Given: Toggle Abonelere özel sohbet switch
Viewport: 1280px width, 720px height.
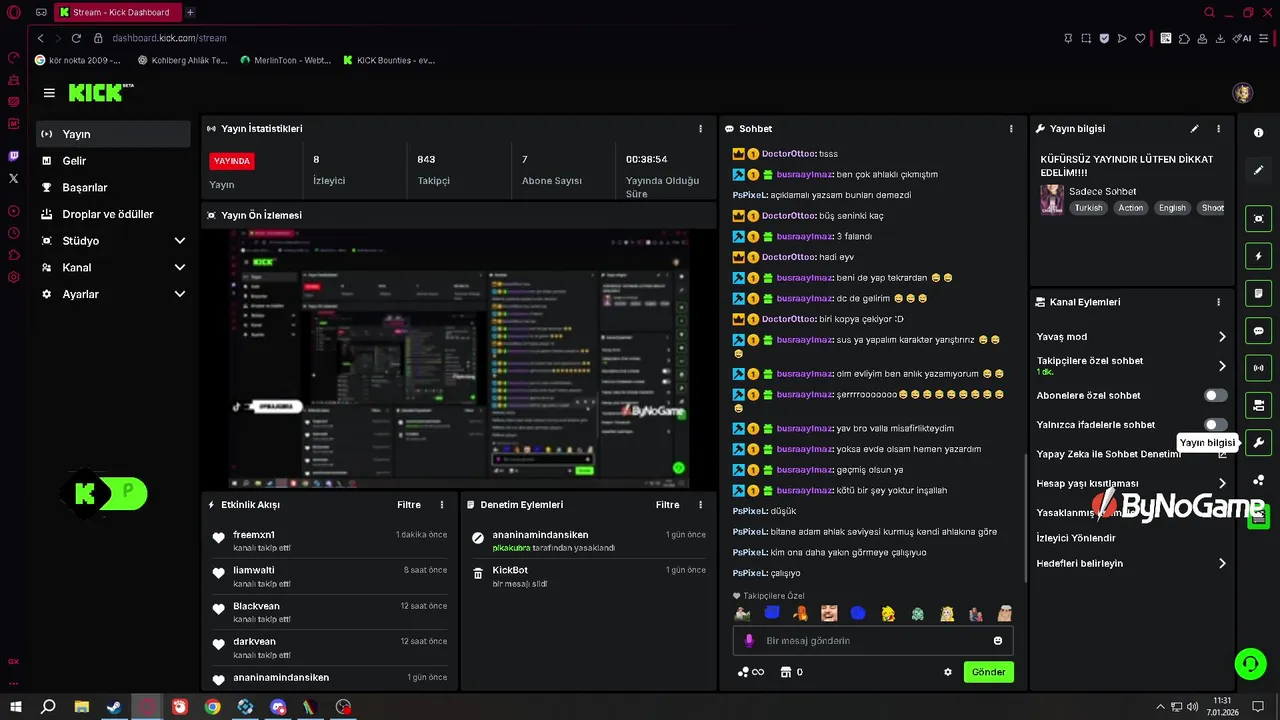Looking at the screenshot, I should pyautogui.click(x=1215, y=395).
